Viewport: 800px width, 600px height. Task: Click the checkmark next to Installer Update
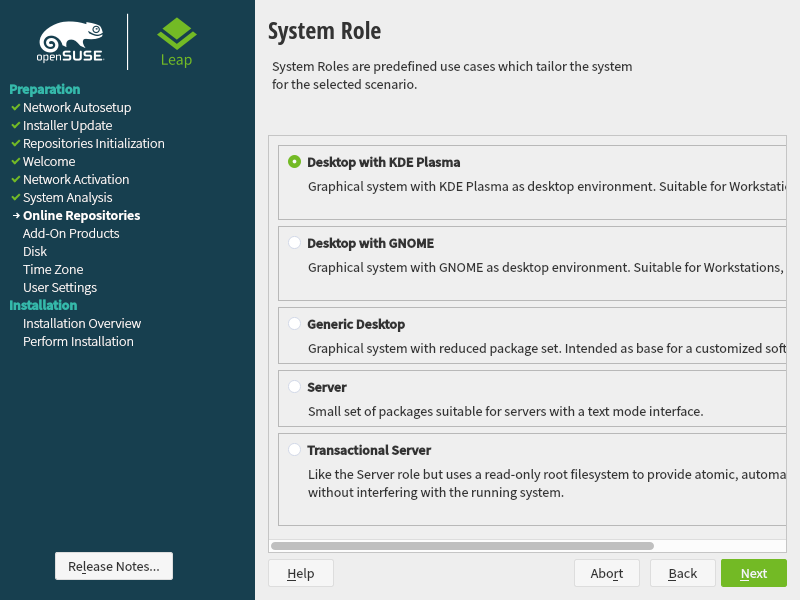coord(15,125)
